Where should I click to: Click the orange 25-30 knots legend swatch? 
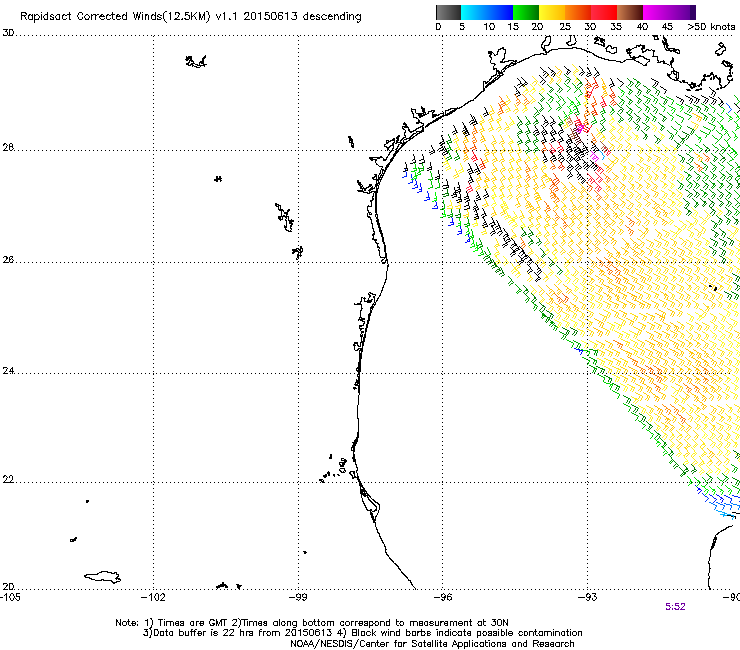pos(578,12)
